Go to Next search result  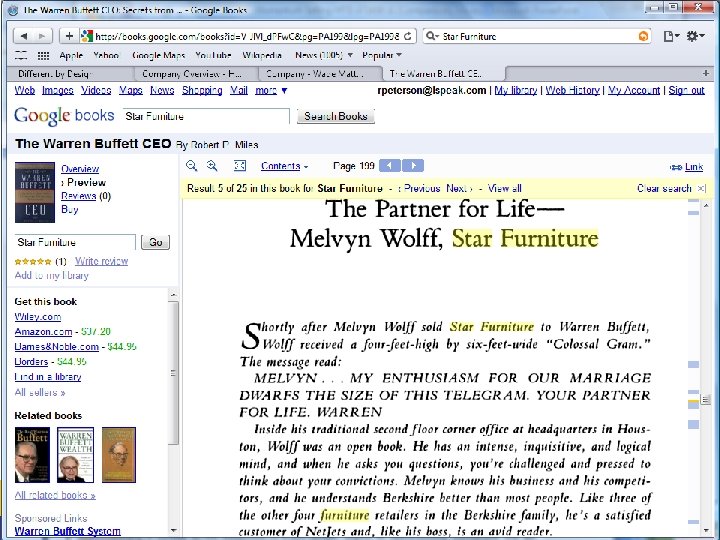(459, 188)
